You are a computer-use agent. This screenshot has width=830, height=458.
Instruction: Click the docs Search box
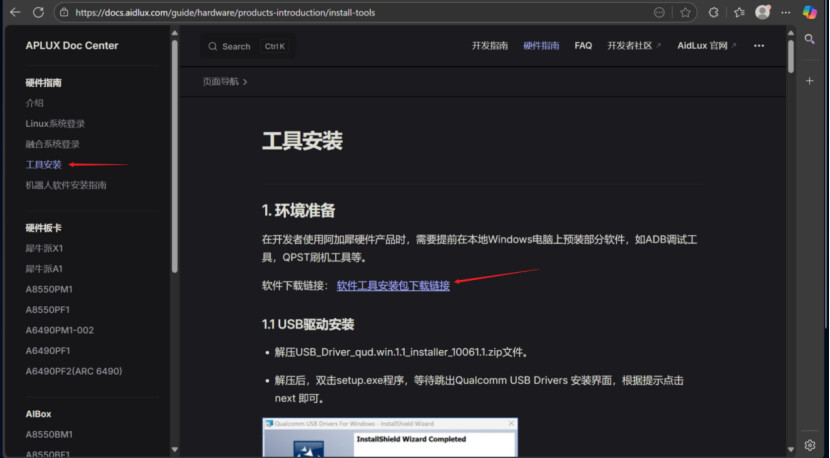[x=246, y=46]
